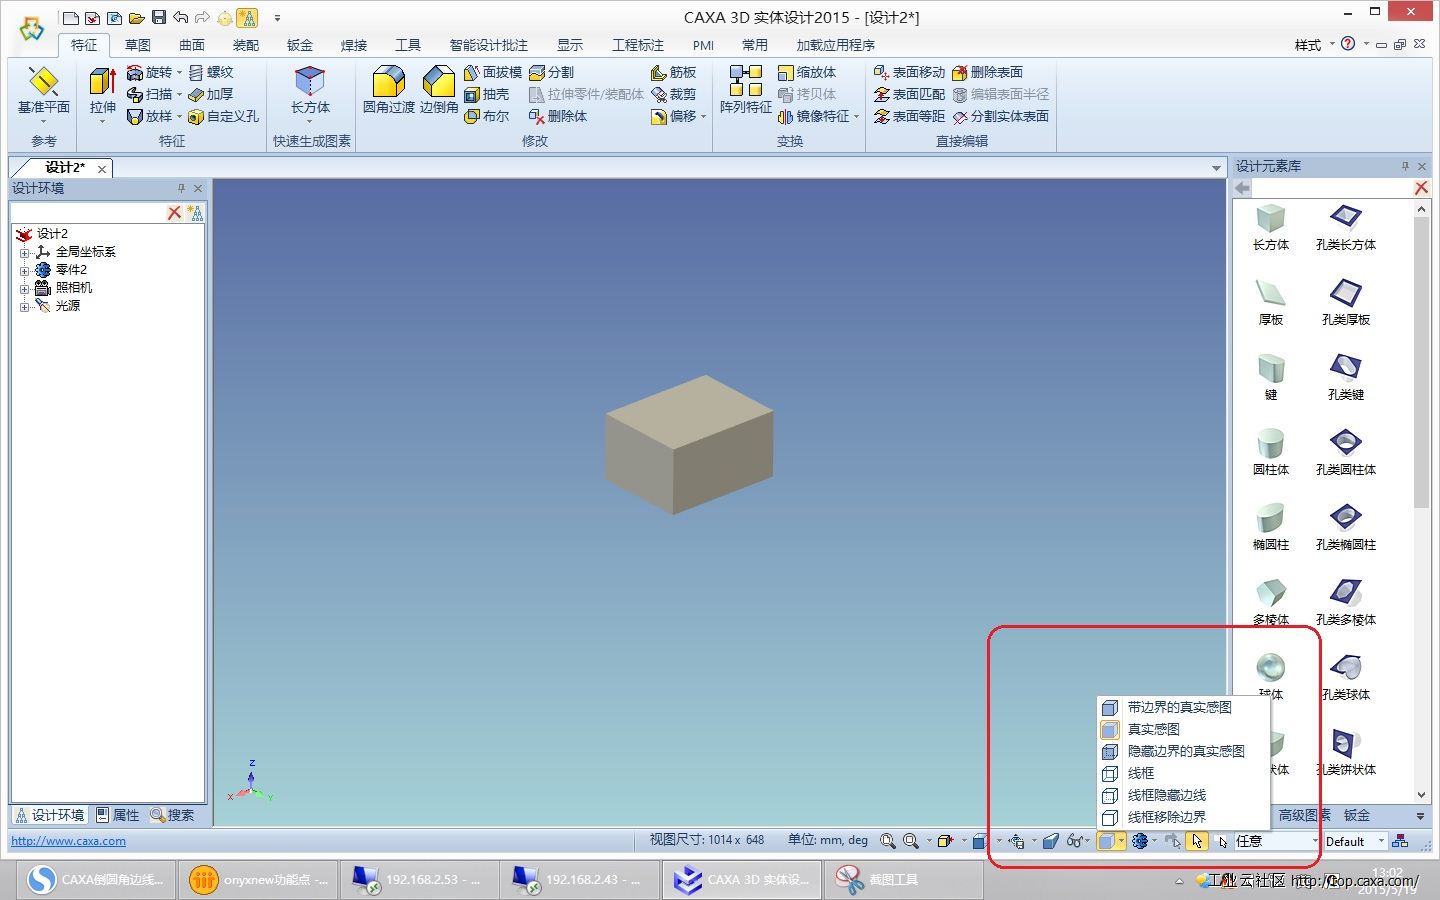The image size is (1440, 900).
Task: Apply the 圆角过渡 fillet tool
Action: coord(388,91)
